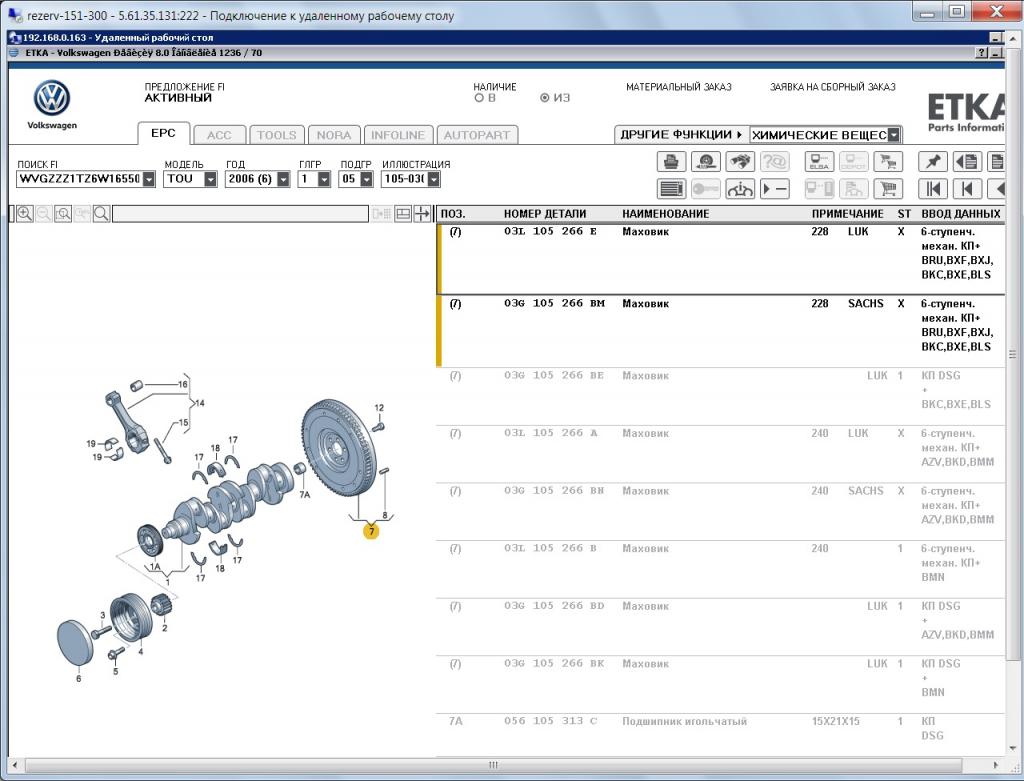1024x781 pixels.
Task: Click the ETKA help question mark button
Action: (x=982, y=53)
